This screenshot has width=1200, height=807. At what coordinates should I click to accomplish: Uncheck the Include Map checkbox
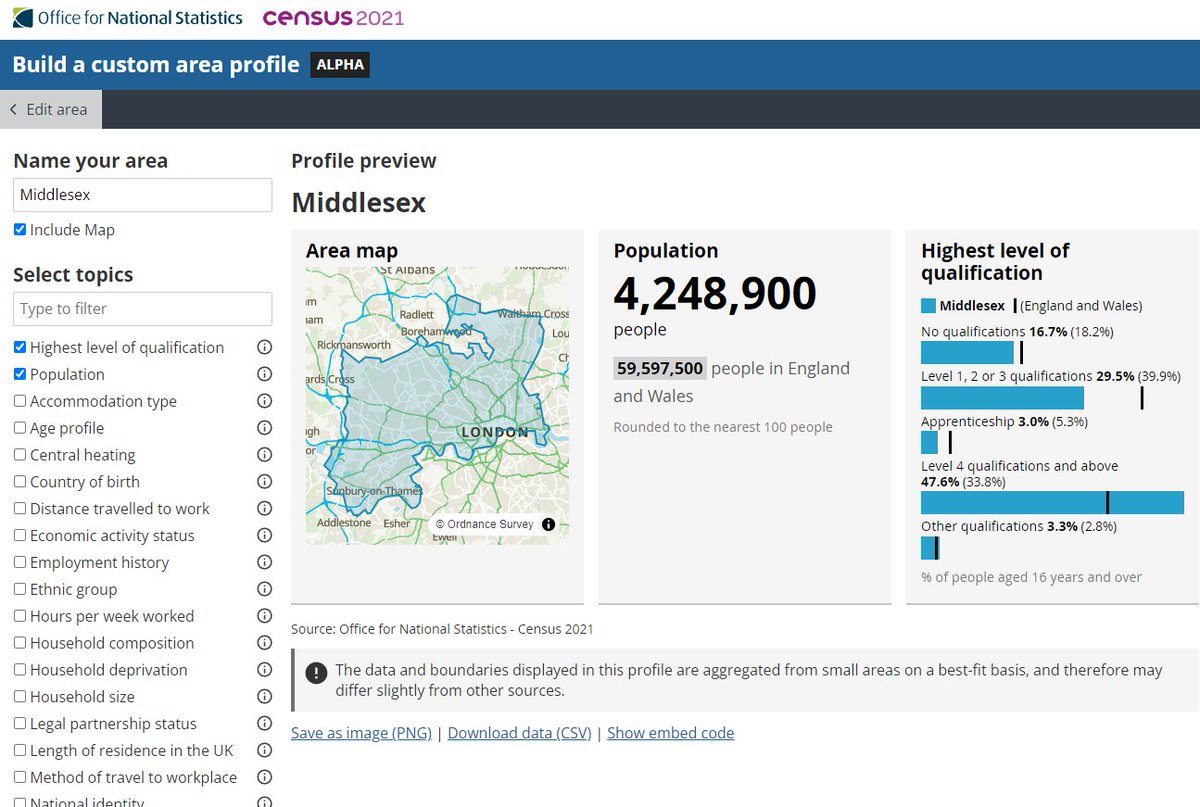pyautogui.click(x=21, y=229)
